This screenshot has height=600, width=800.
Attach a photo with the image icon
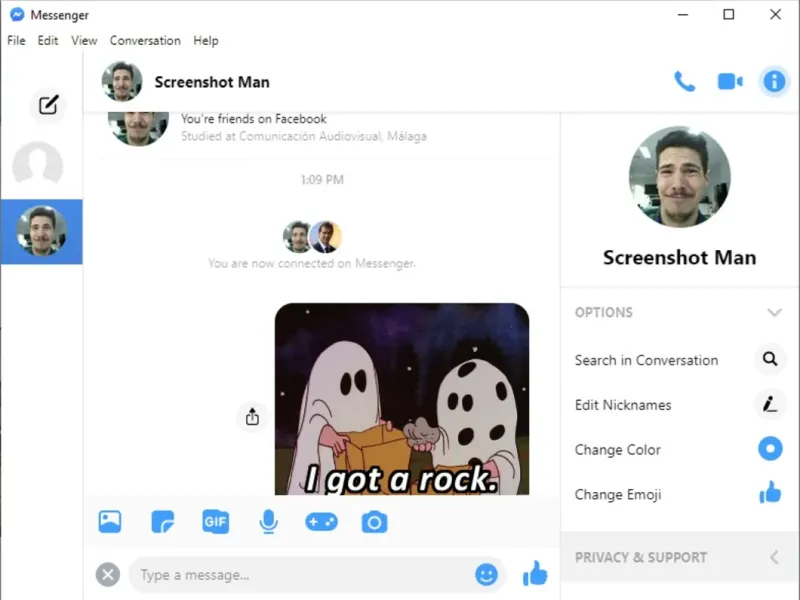click(x=110, y=522)
